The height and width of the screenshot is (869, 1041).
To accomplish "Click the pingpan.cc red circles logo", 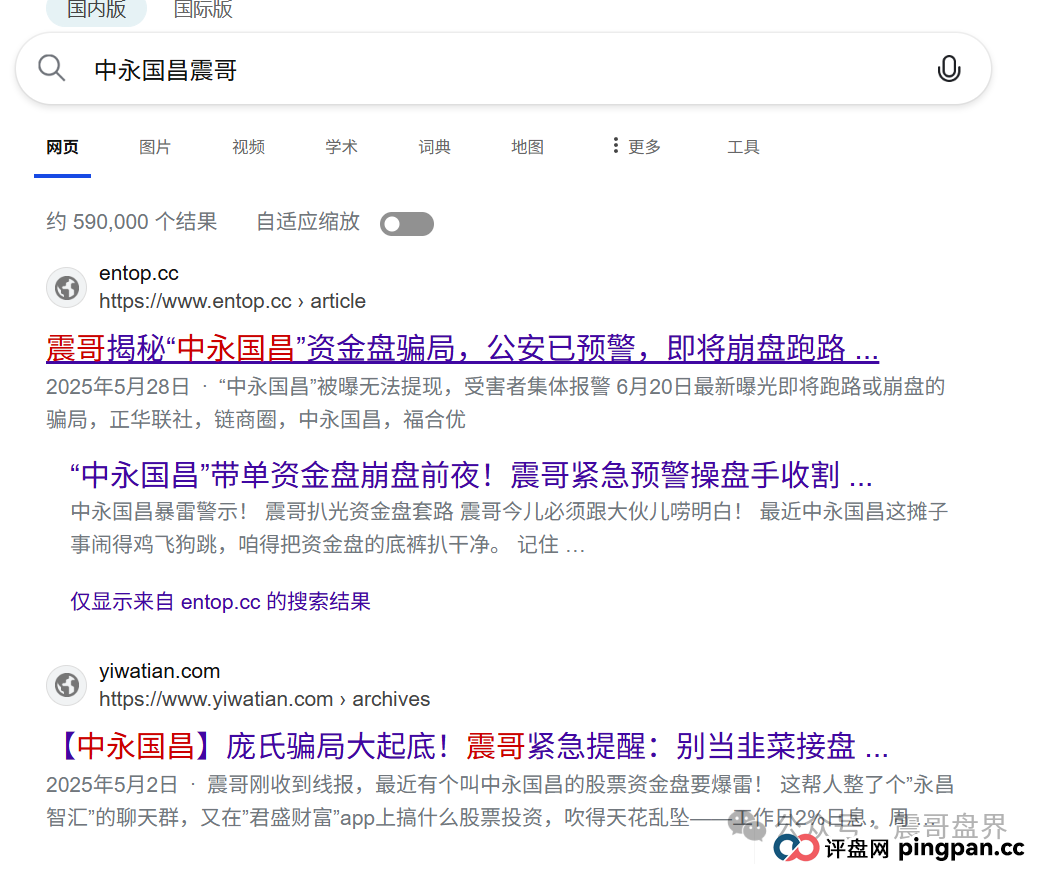I will click(795, 847).
